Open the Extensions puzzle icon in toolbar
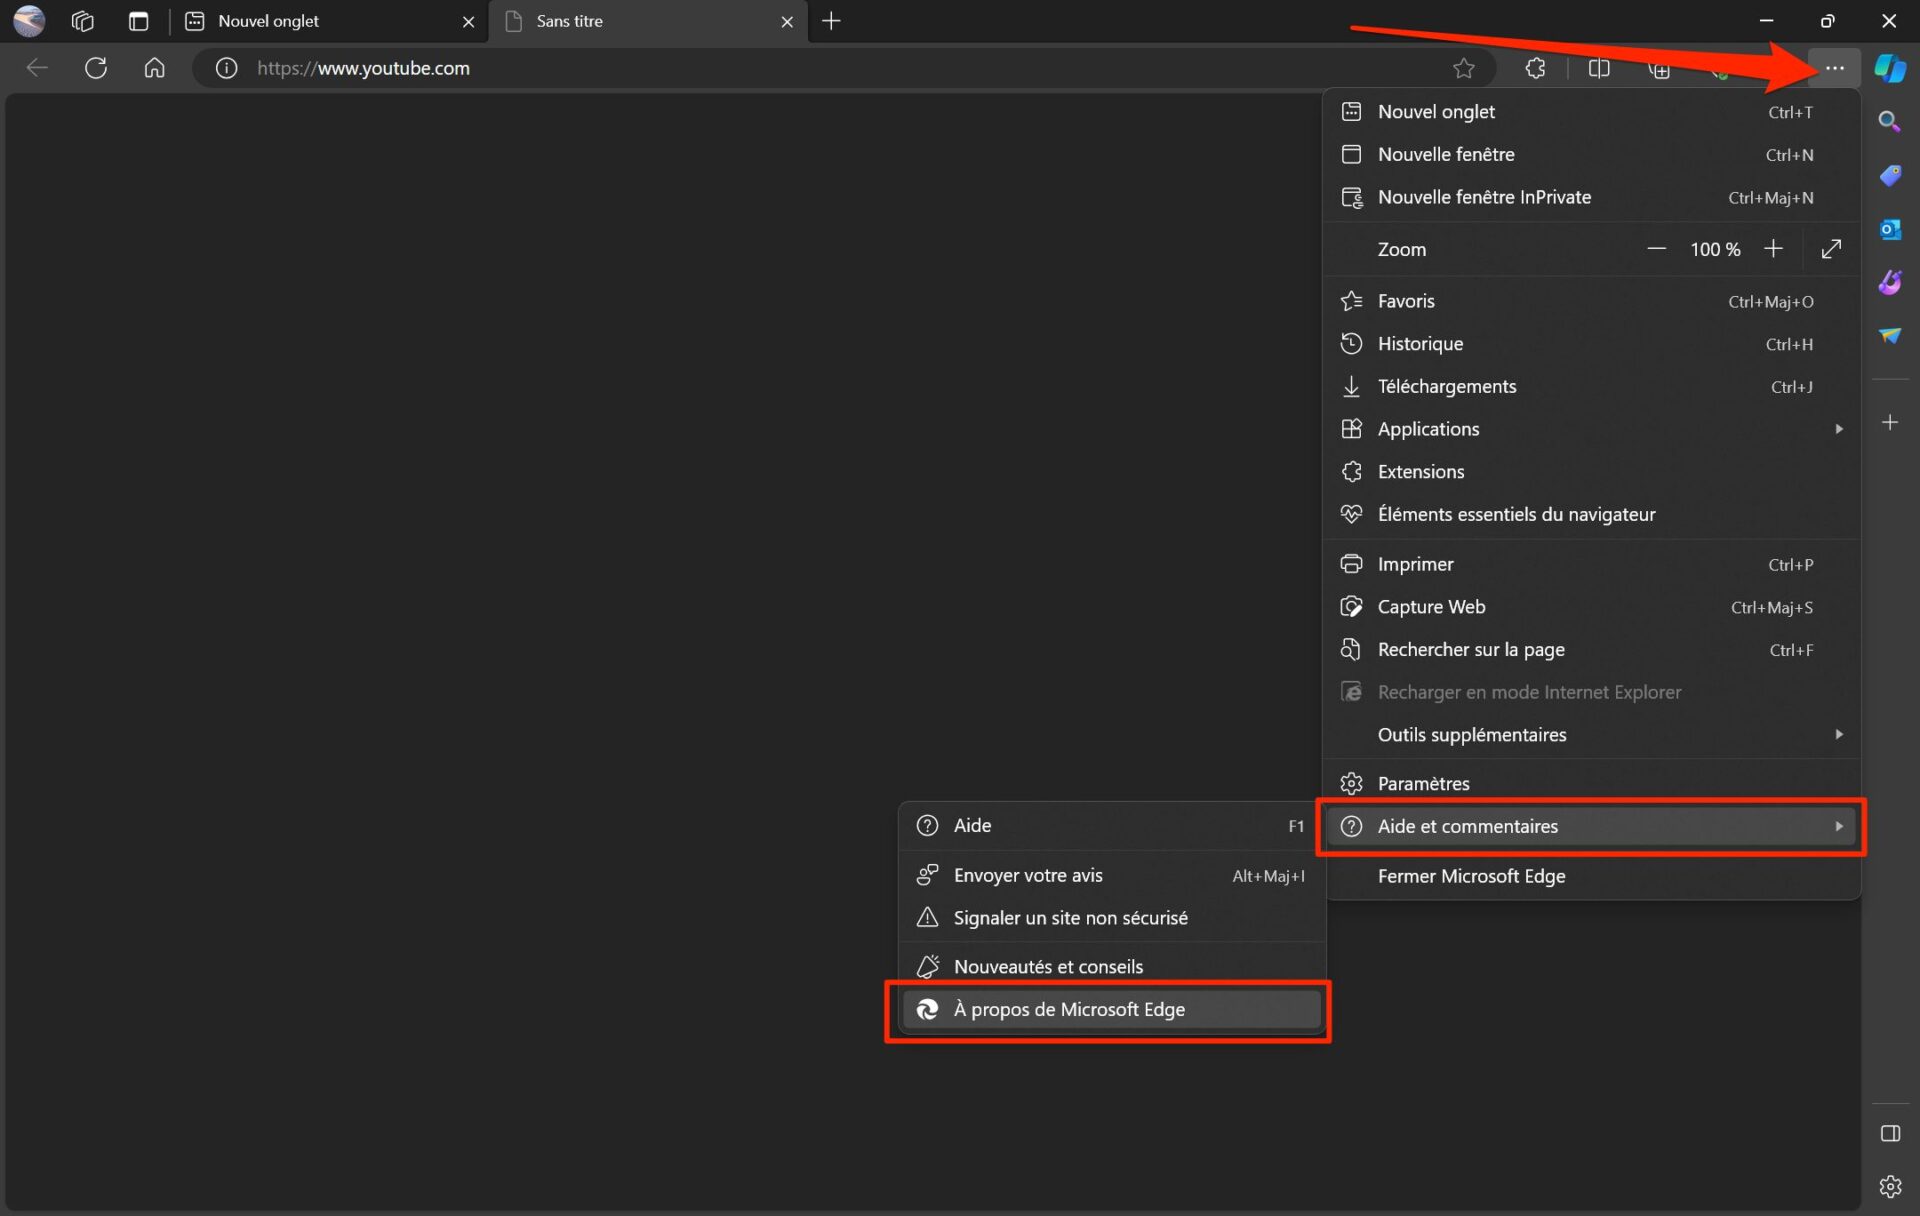This screenshot has height=1216, width=1920. tap(1535, 68)
